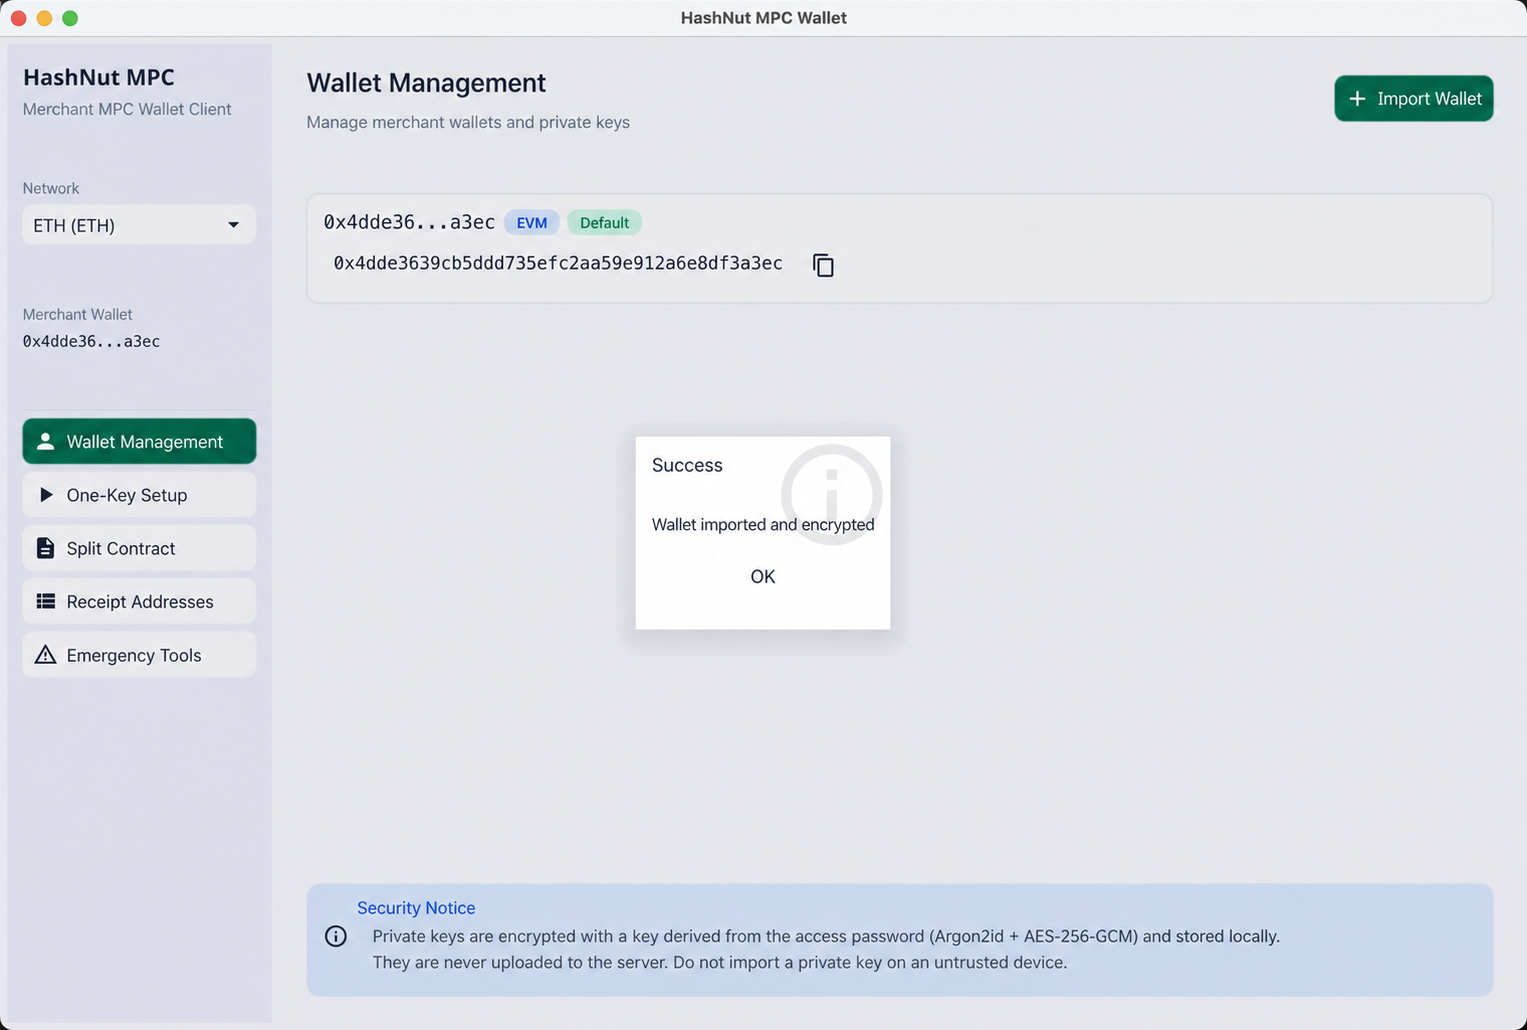Click the document icon beside Split Contract
The image size is (1527, 1030).
45,548
